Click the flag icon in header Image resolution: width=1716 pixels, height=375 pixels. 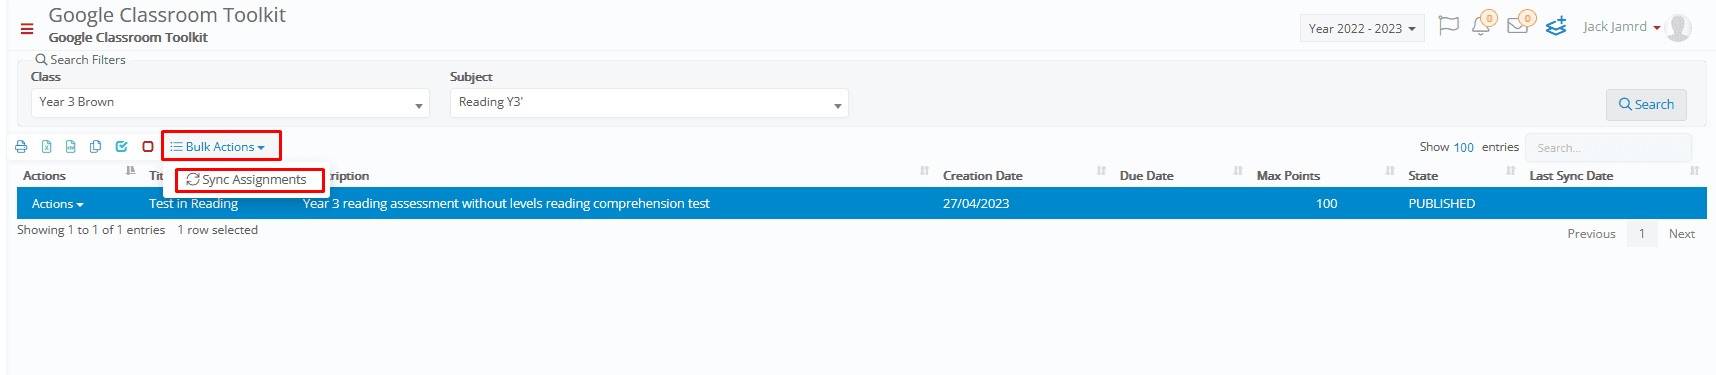pyautogui.click(x=1448, y=26)
